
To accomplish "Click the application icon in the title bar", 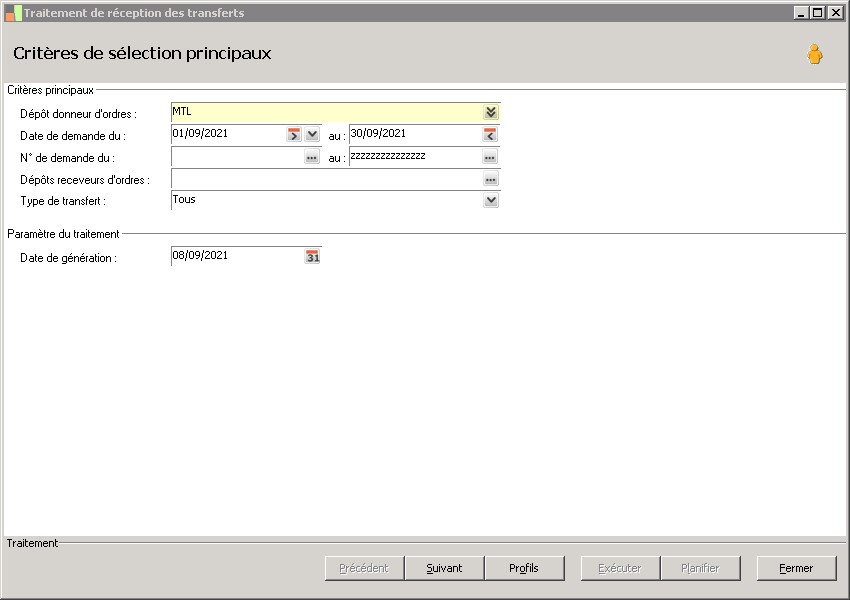I will [13, 13].
